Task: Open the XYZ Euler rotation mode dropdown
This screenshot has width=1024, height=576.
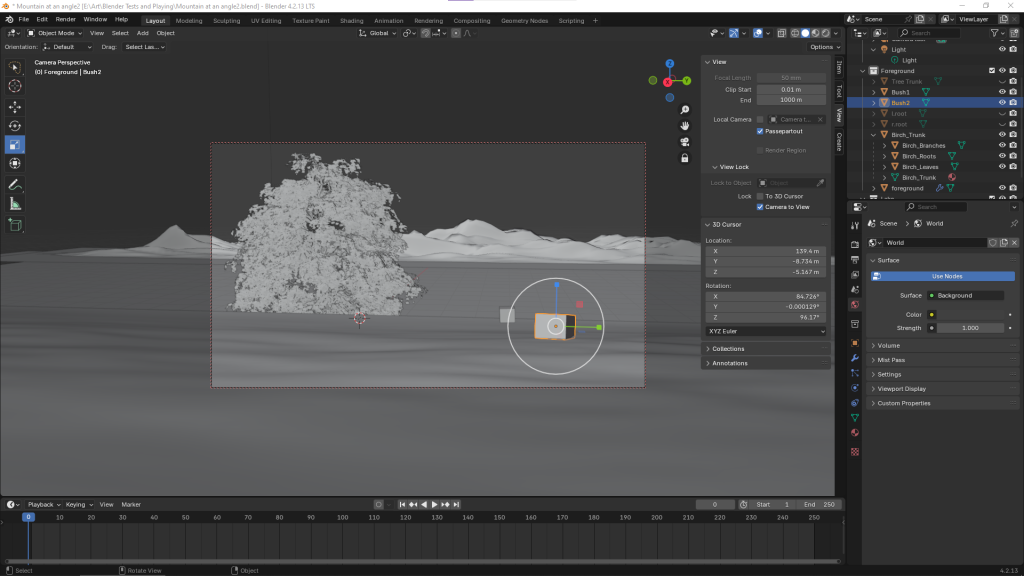Action: tap(765, 331)
